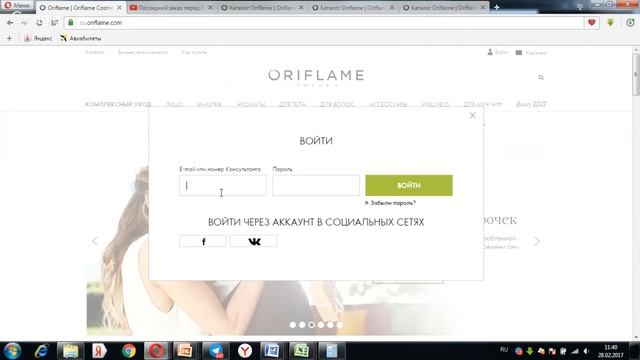This screenshot has height=360, width=640.
Task: Open the volume speaker tray icon
Action: click(x=586, y=351)
